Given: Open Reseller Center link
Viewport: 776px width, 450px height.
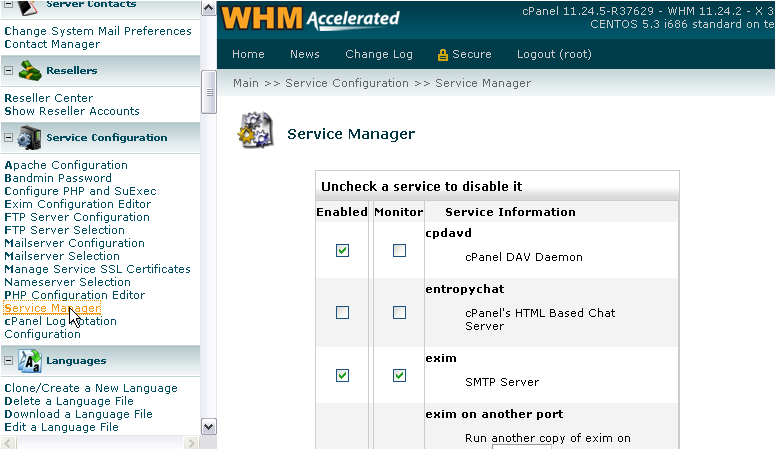Looking at the screenshot, I should tap(48, 98).
